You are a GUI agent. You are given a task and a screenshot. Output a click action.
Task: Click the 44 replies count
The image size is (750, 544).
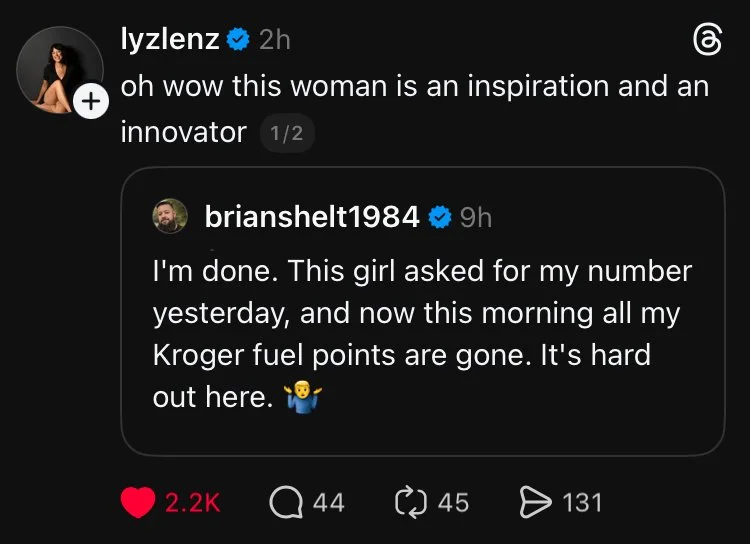tap(329, 503)
